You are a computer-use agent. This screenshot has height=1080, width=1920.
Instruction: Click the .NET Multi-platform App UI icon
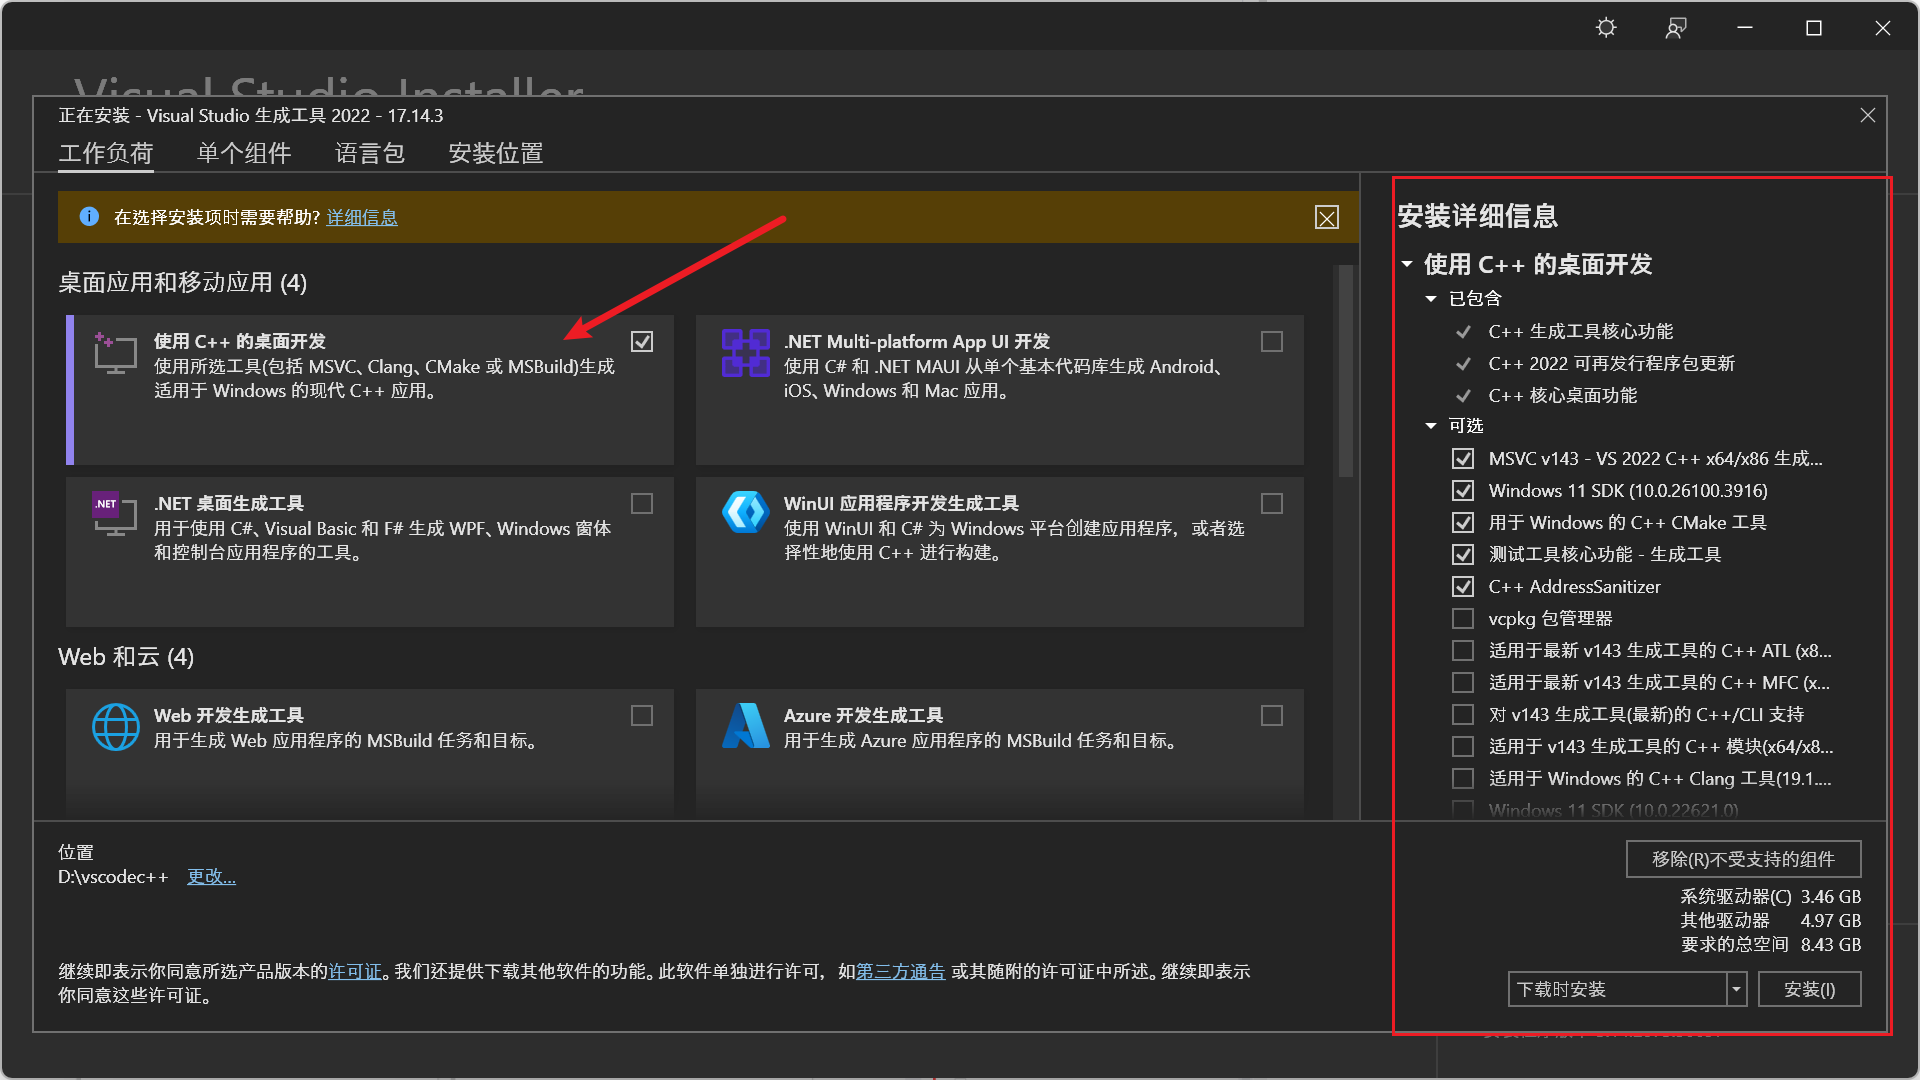(744, 354)
